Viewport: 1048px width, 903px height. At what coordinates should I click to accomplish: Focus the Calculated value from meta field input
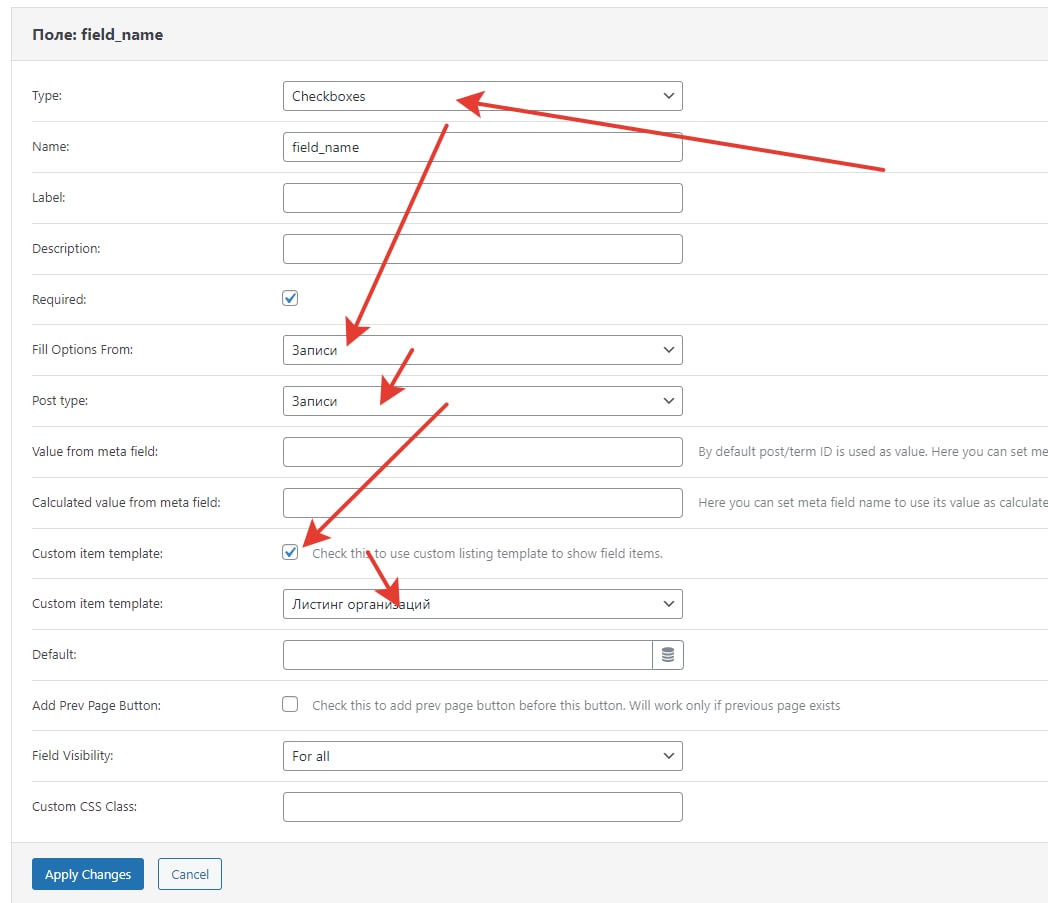click(483, 503)
